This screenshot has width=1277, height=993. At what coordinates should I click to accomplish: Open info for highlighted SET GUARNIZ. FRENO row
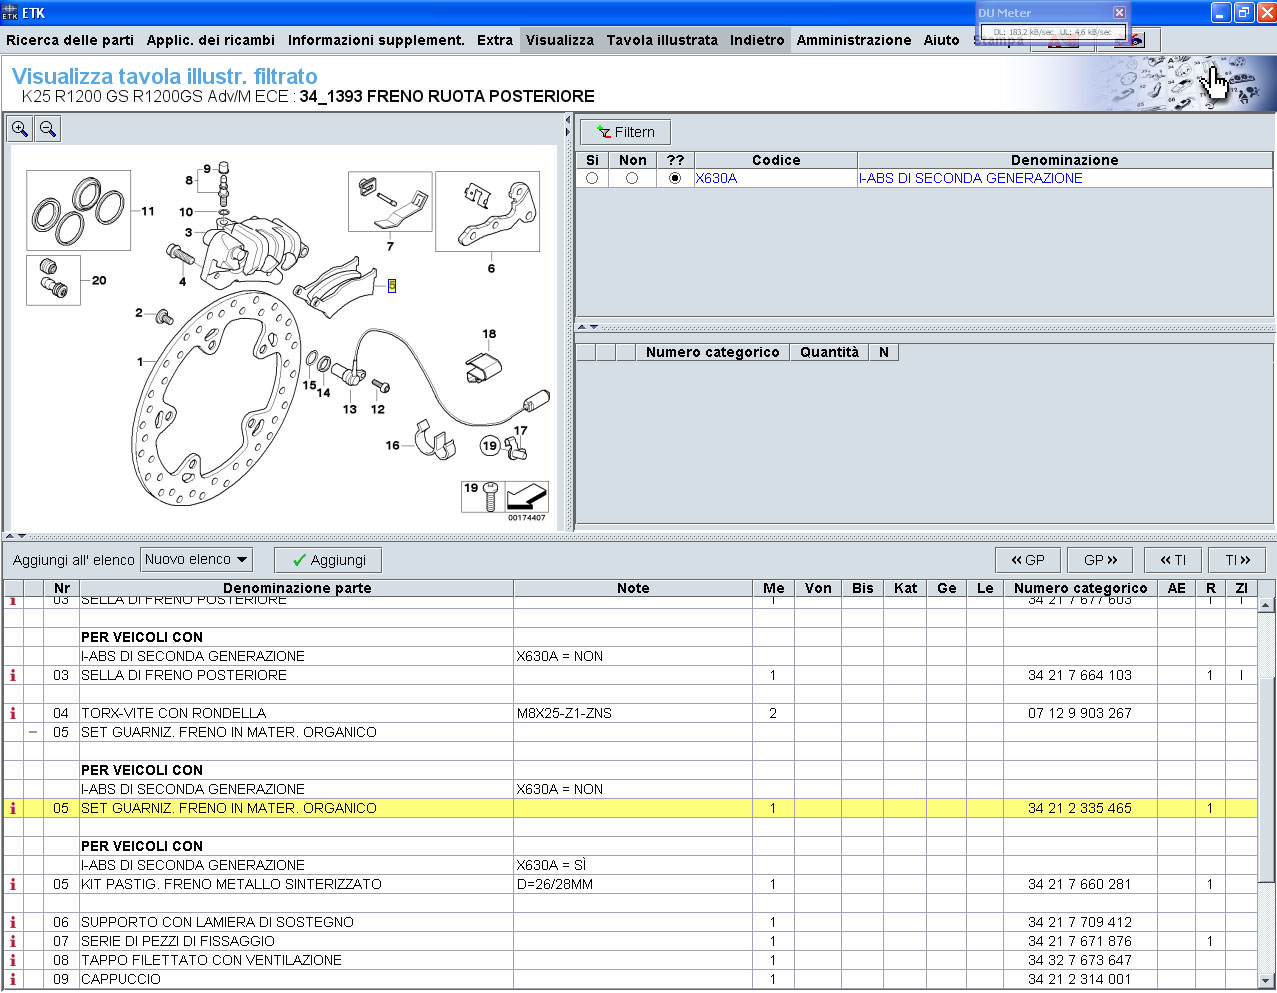13,808
